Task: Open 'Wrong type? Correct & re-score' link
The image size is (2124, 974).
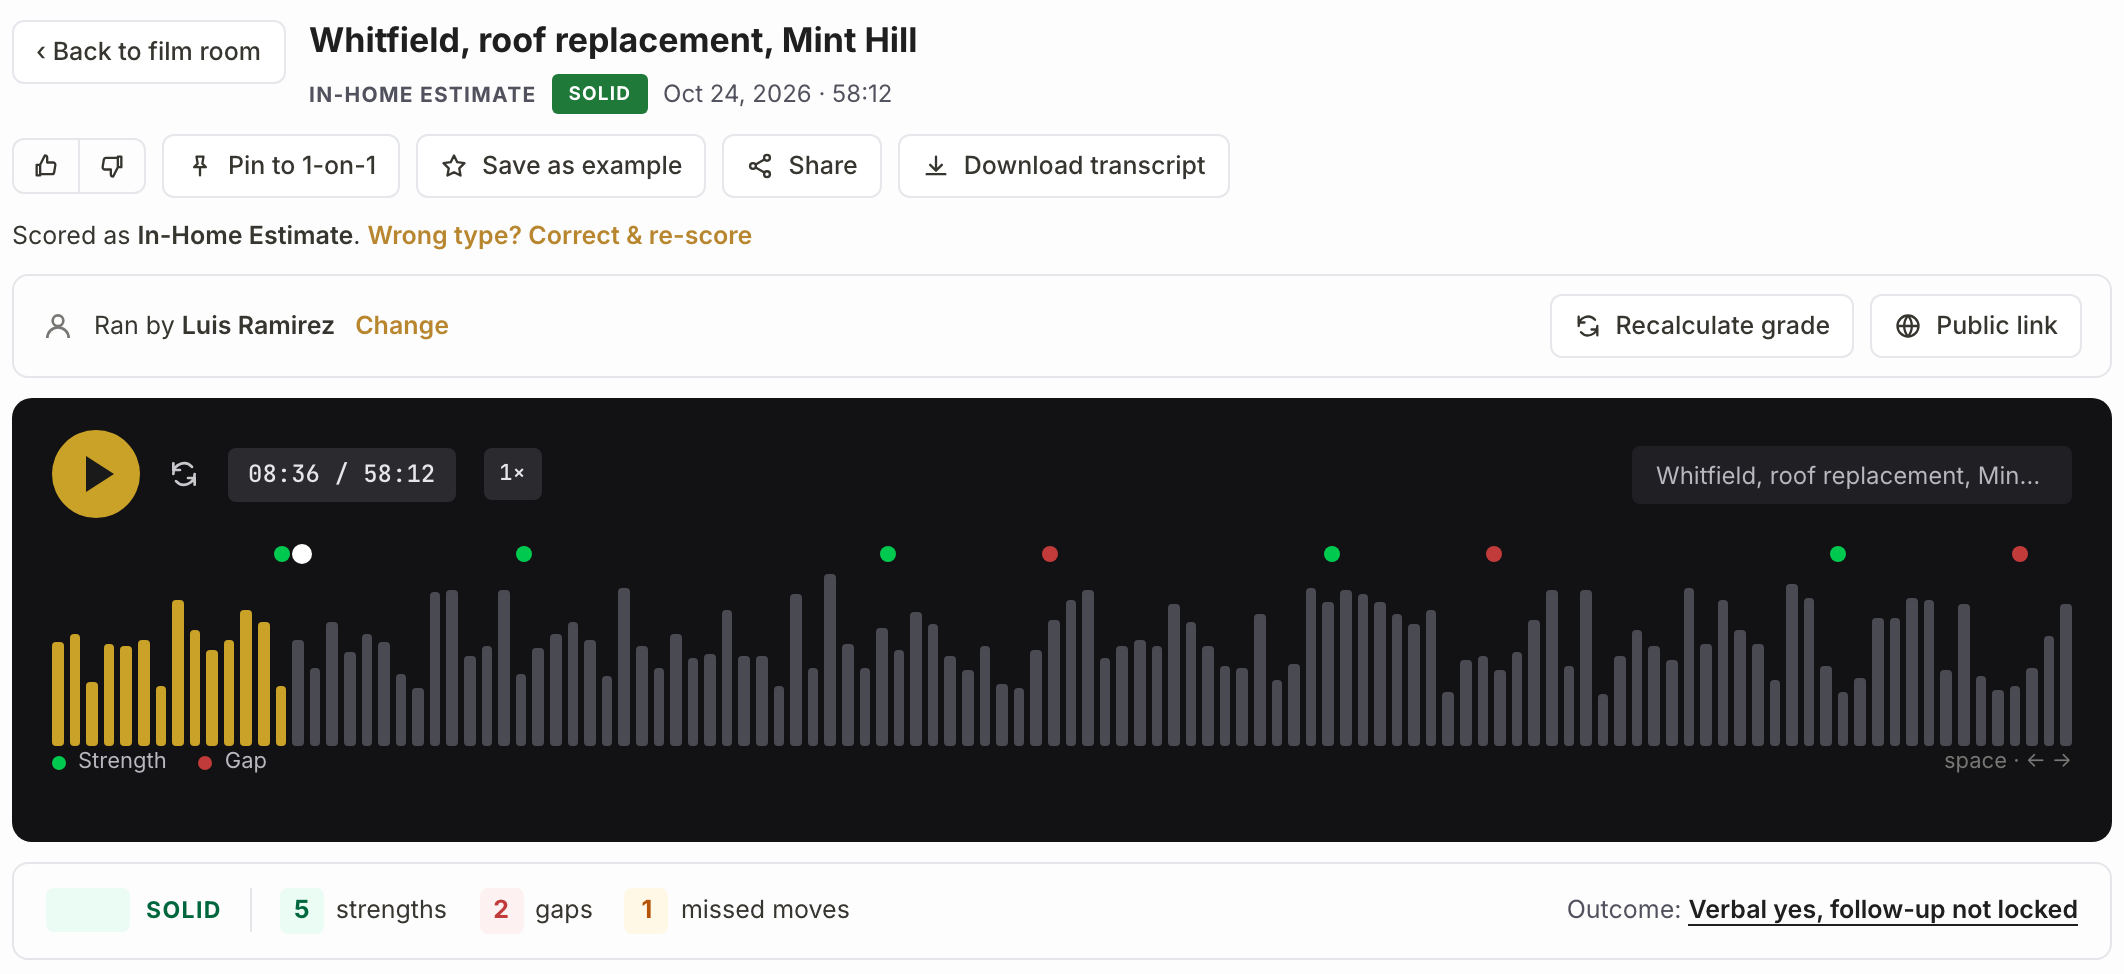Action: [560, 236]
